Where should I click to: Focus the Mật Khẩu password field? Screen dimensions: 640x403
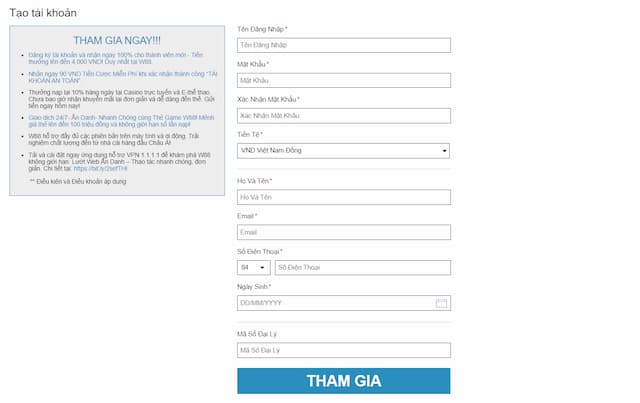coord(344,80)
